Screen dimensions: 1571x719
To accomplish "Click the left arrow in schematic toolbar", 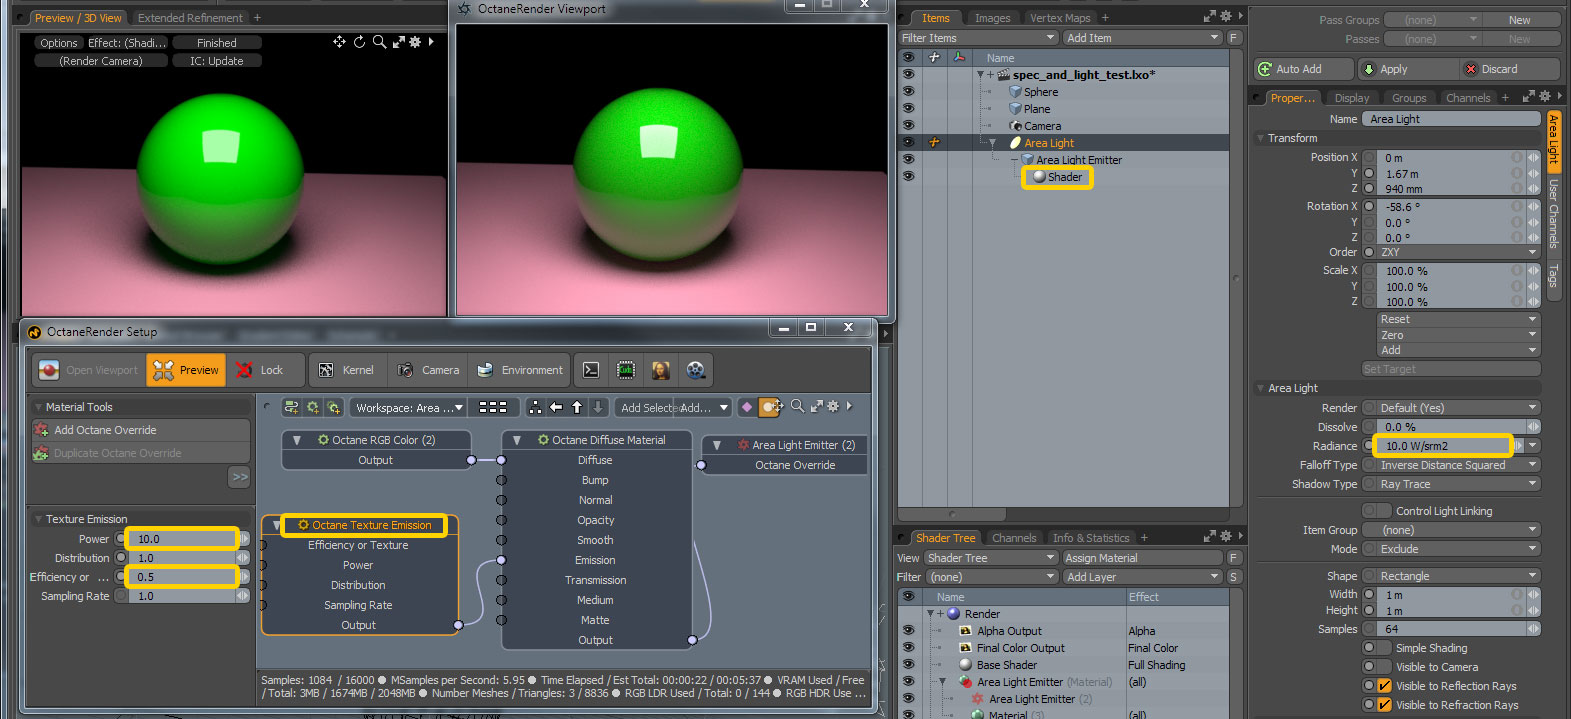I will (556, 407).
